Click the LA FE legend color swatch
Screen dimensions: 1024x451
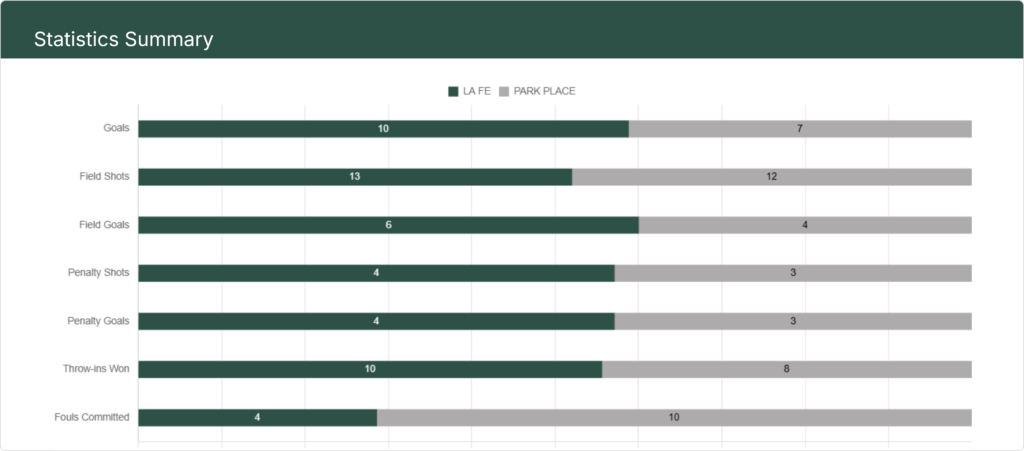pos(453,91)
